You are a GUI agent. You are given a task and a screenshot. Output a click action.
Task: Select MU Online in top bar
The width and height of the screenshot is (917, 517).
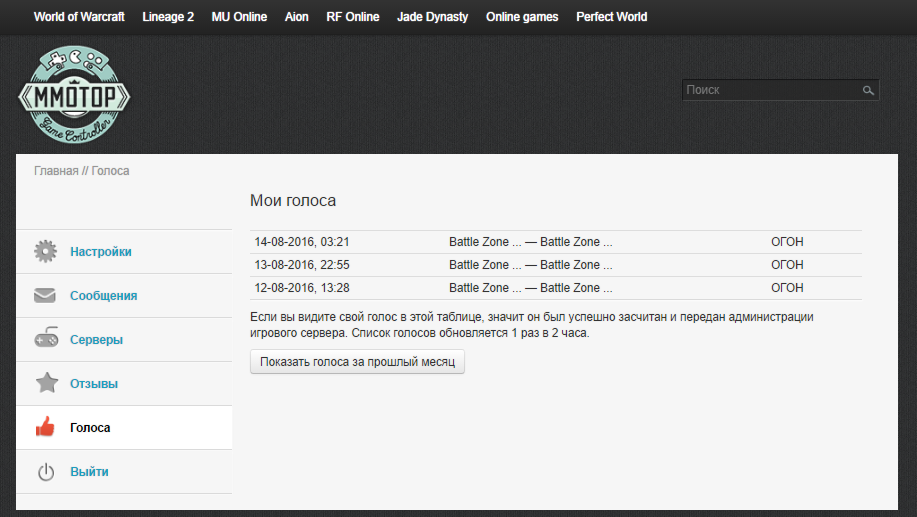[239, 17]
